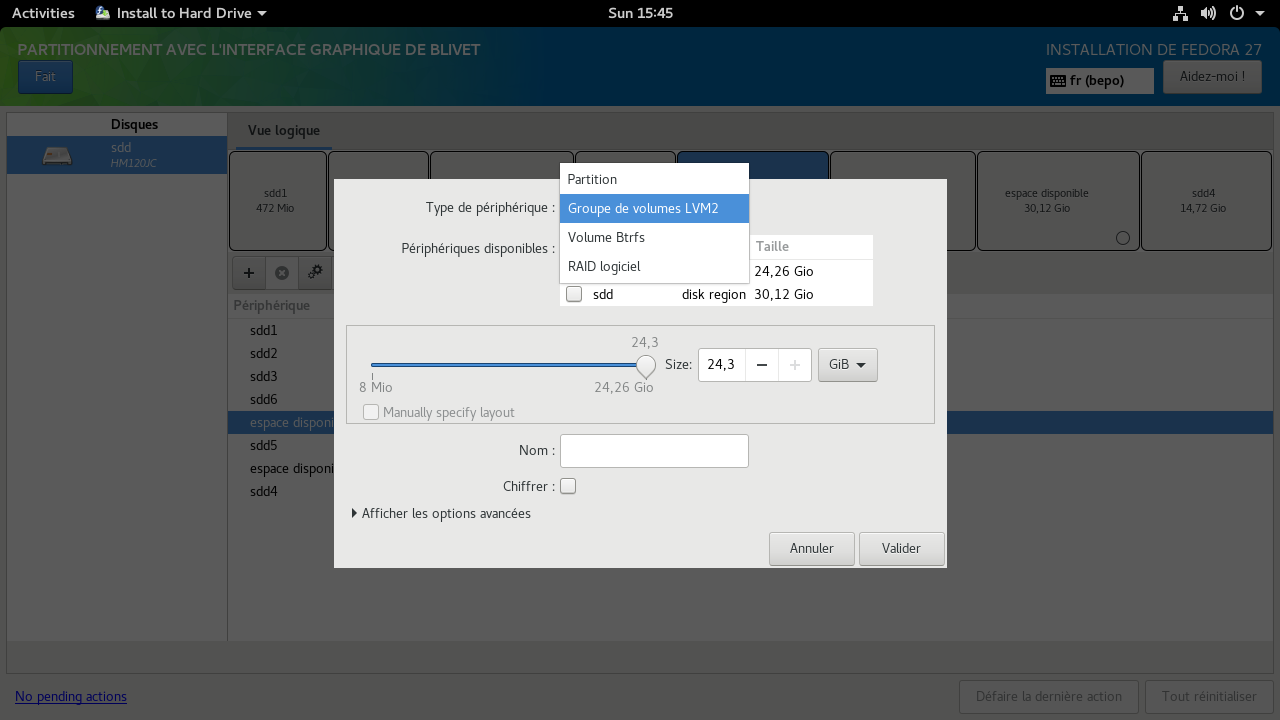The height and width of the screenshot is (720, 1280).
Task: Click the Size value field showing 24,3
Action: click(x=722, y=365)
